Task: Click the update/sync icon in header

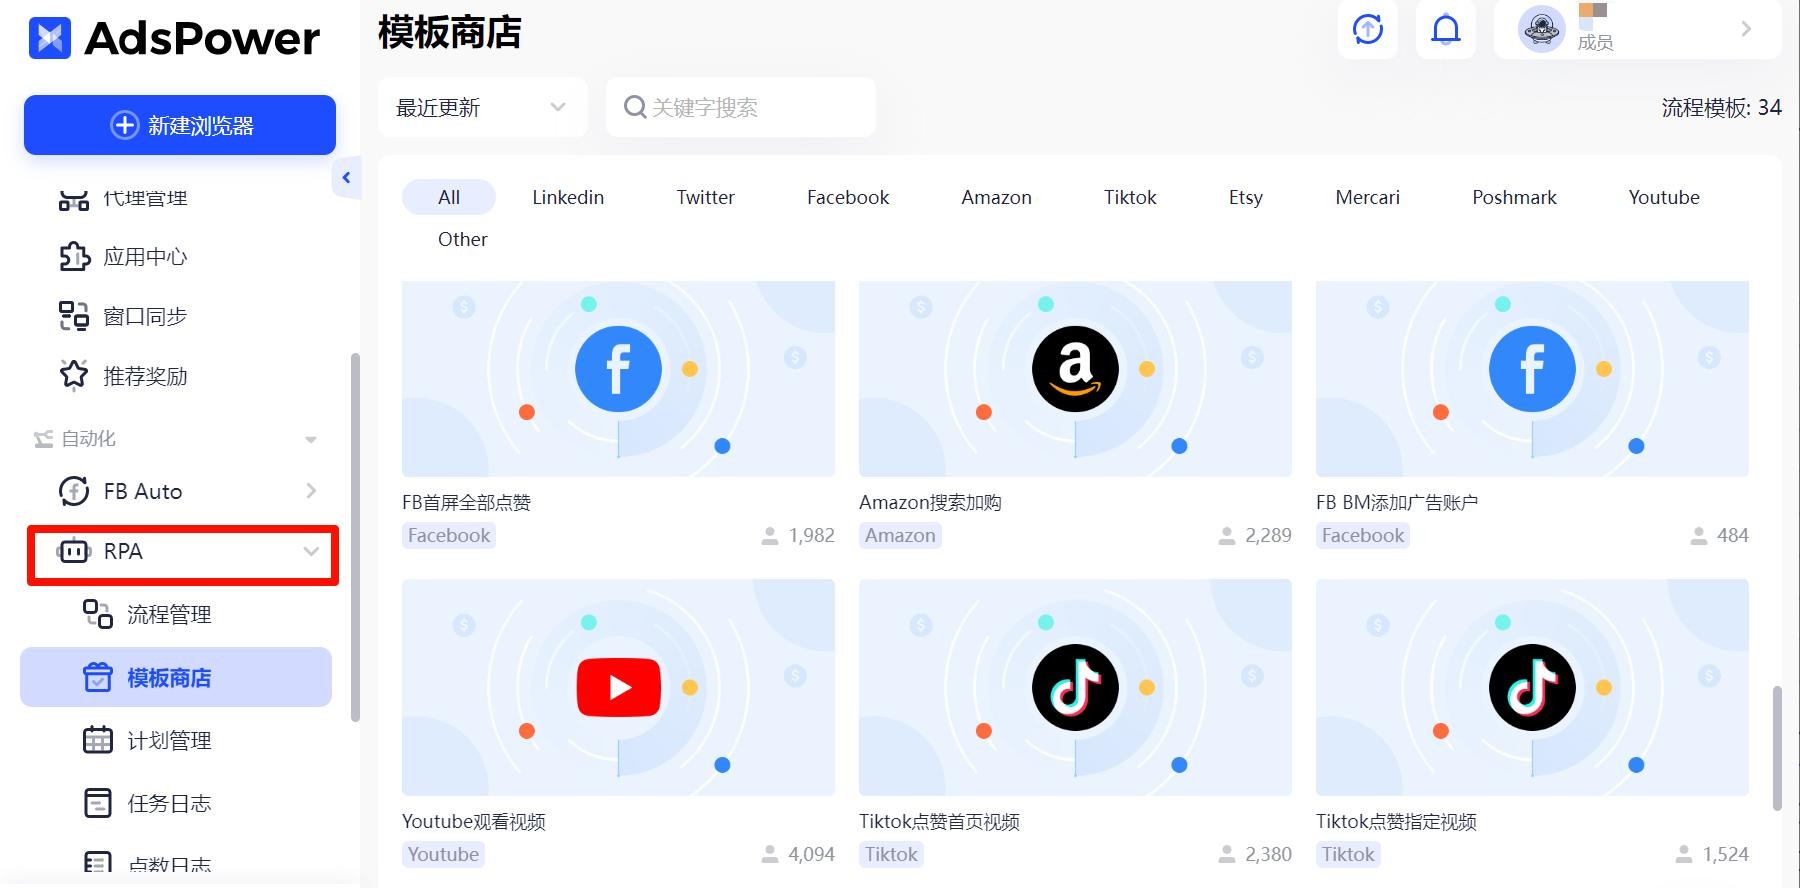Action: coord(1367,30)
